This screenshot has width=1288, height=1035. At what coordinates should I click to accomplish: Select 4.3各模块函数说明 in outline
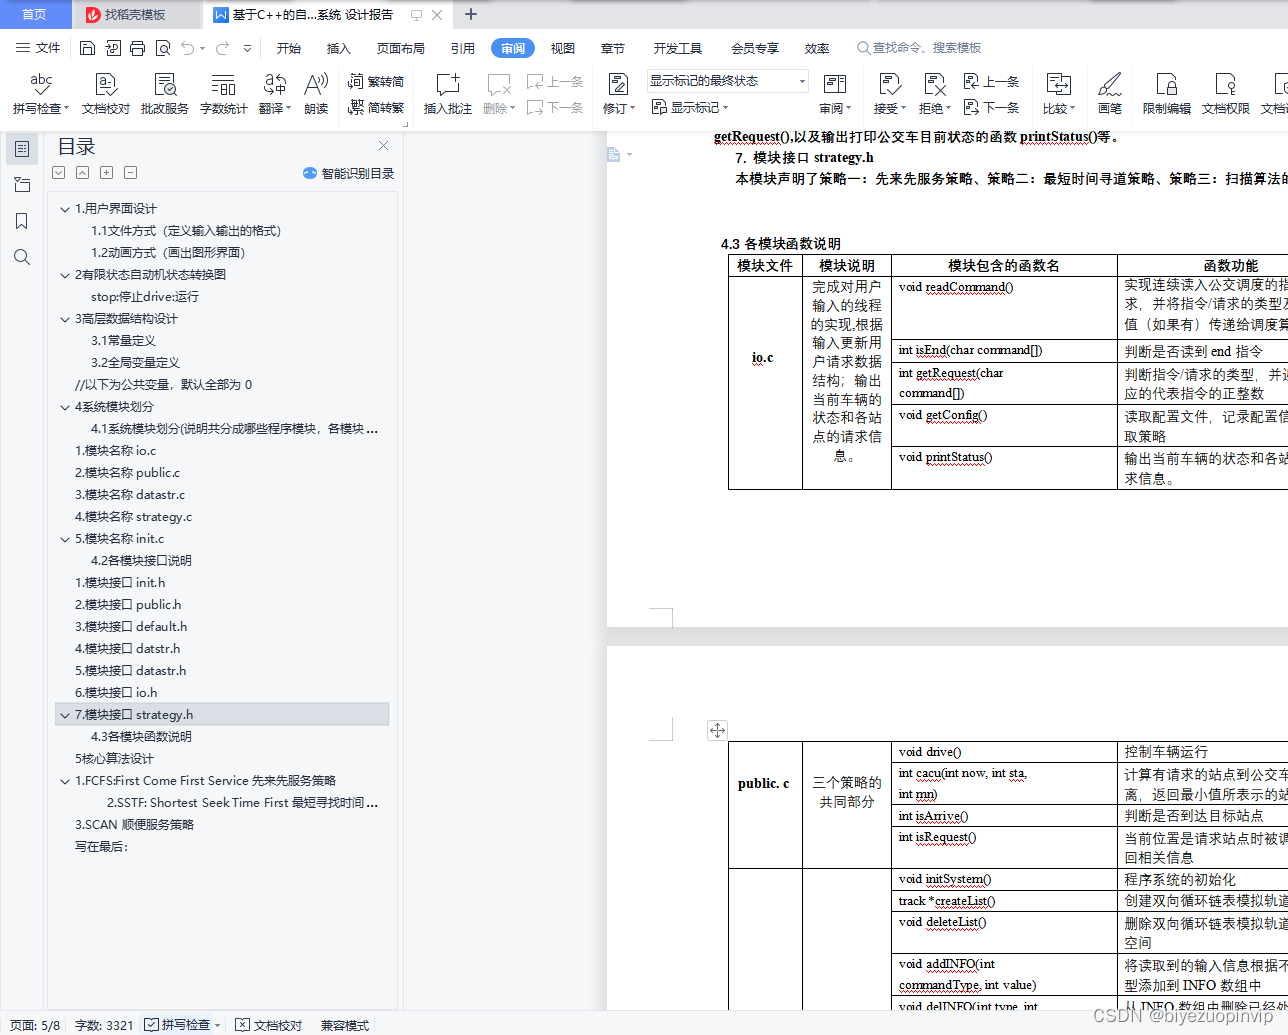pos(141,737)
